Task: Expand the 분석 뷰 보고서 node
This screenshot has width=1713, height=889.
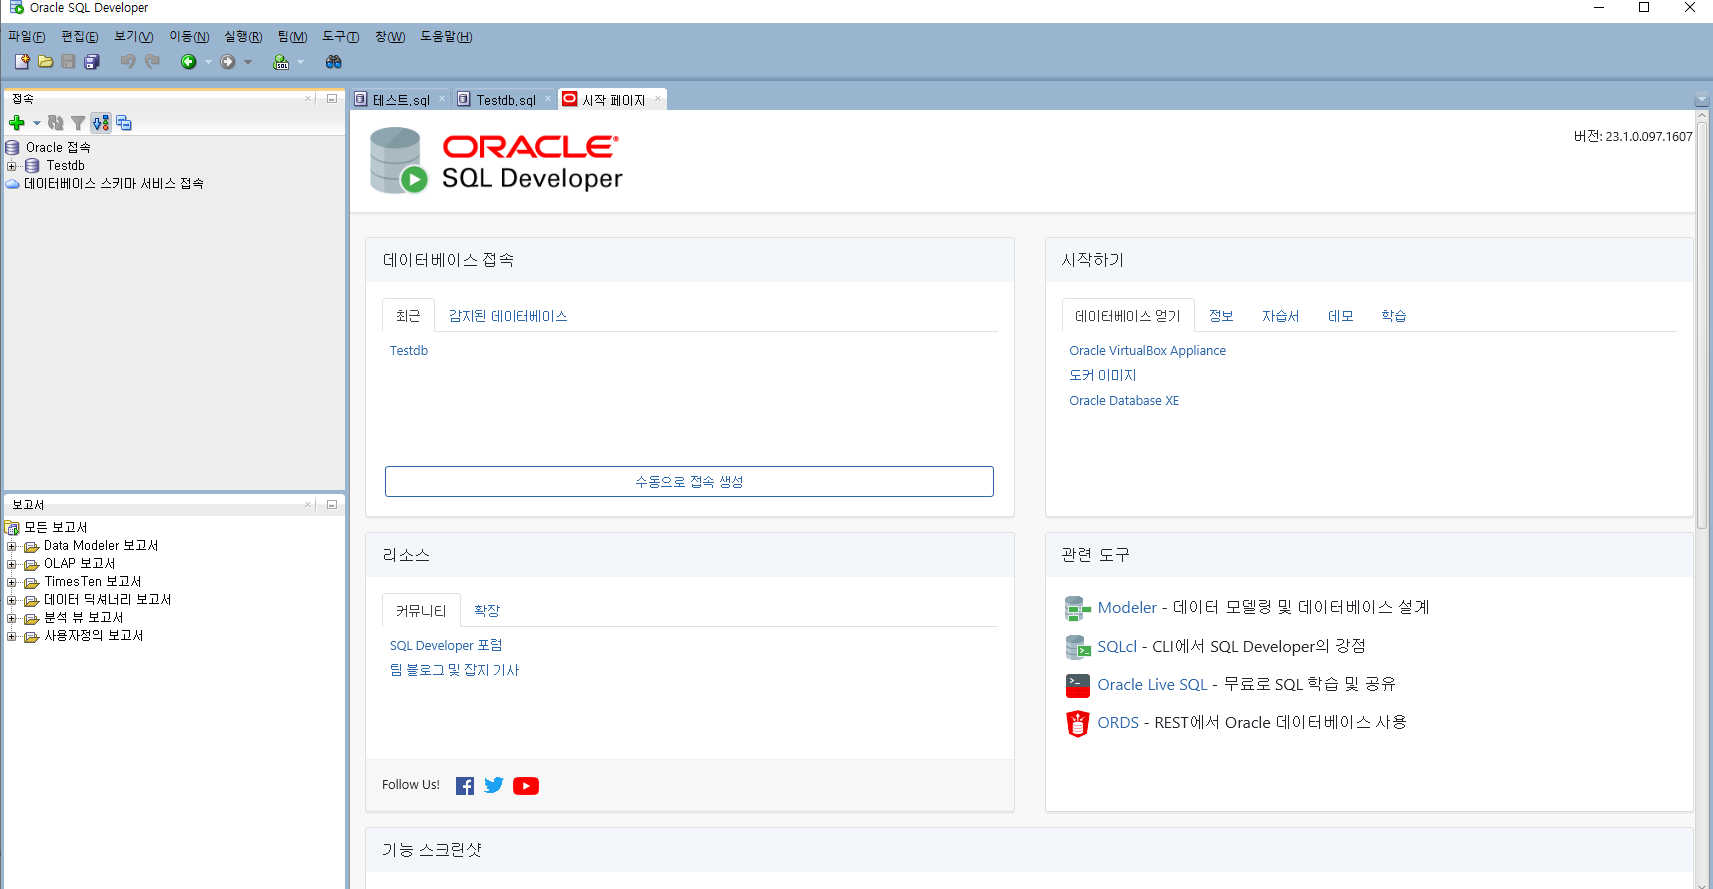Action: click(12, 618)
